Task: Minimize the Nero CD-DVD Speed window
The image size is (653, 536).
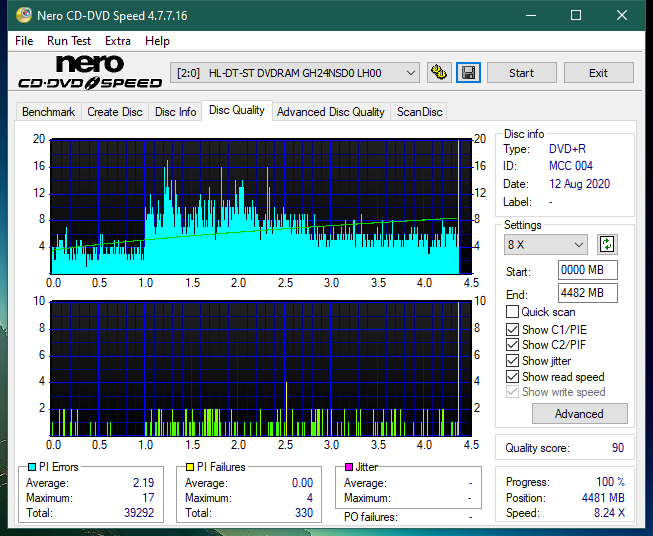Action: 531,15
